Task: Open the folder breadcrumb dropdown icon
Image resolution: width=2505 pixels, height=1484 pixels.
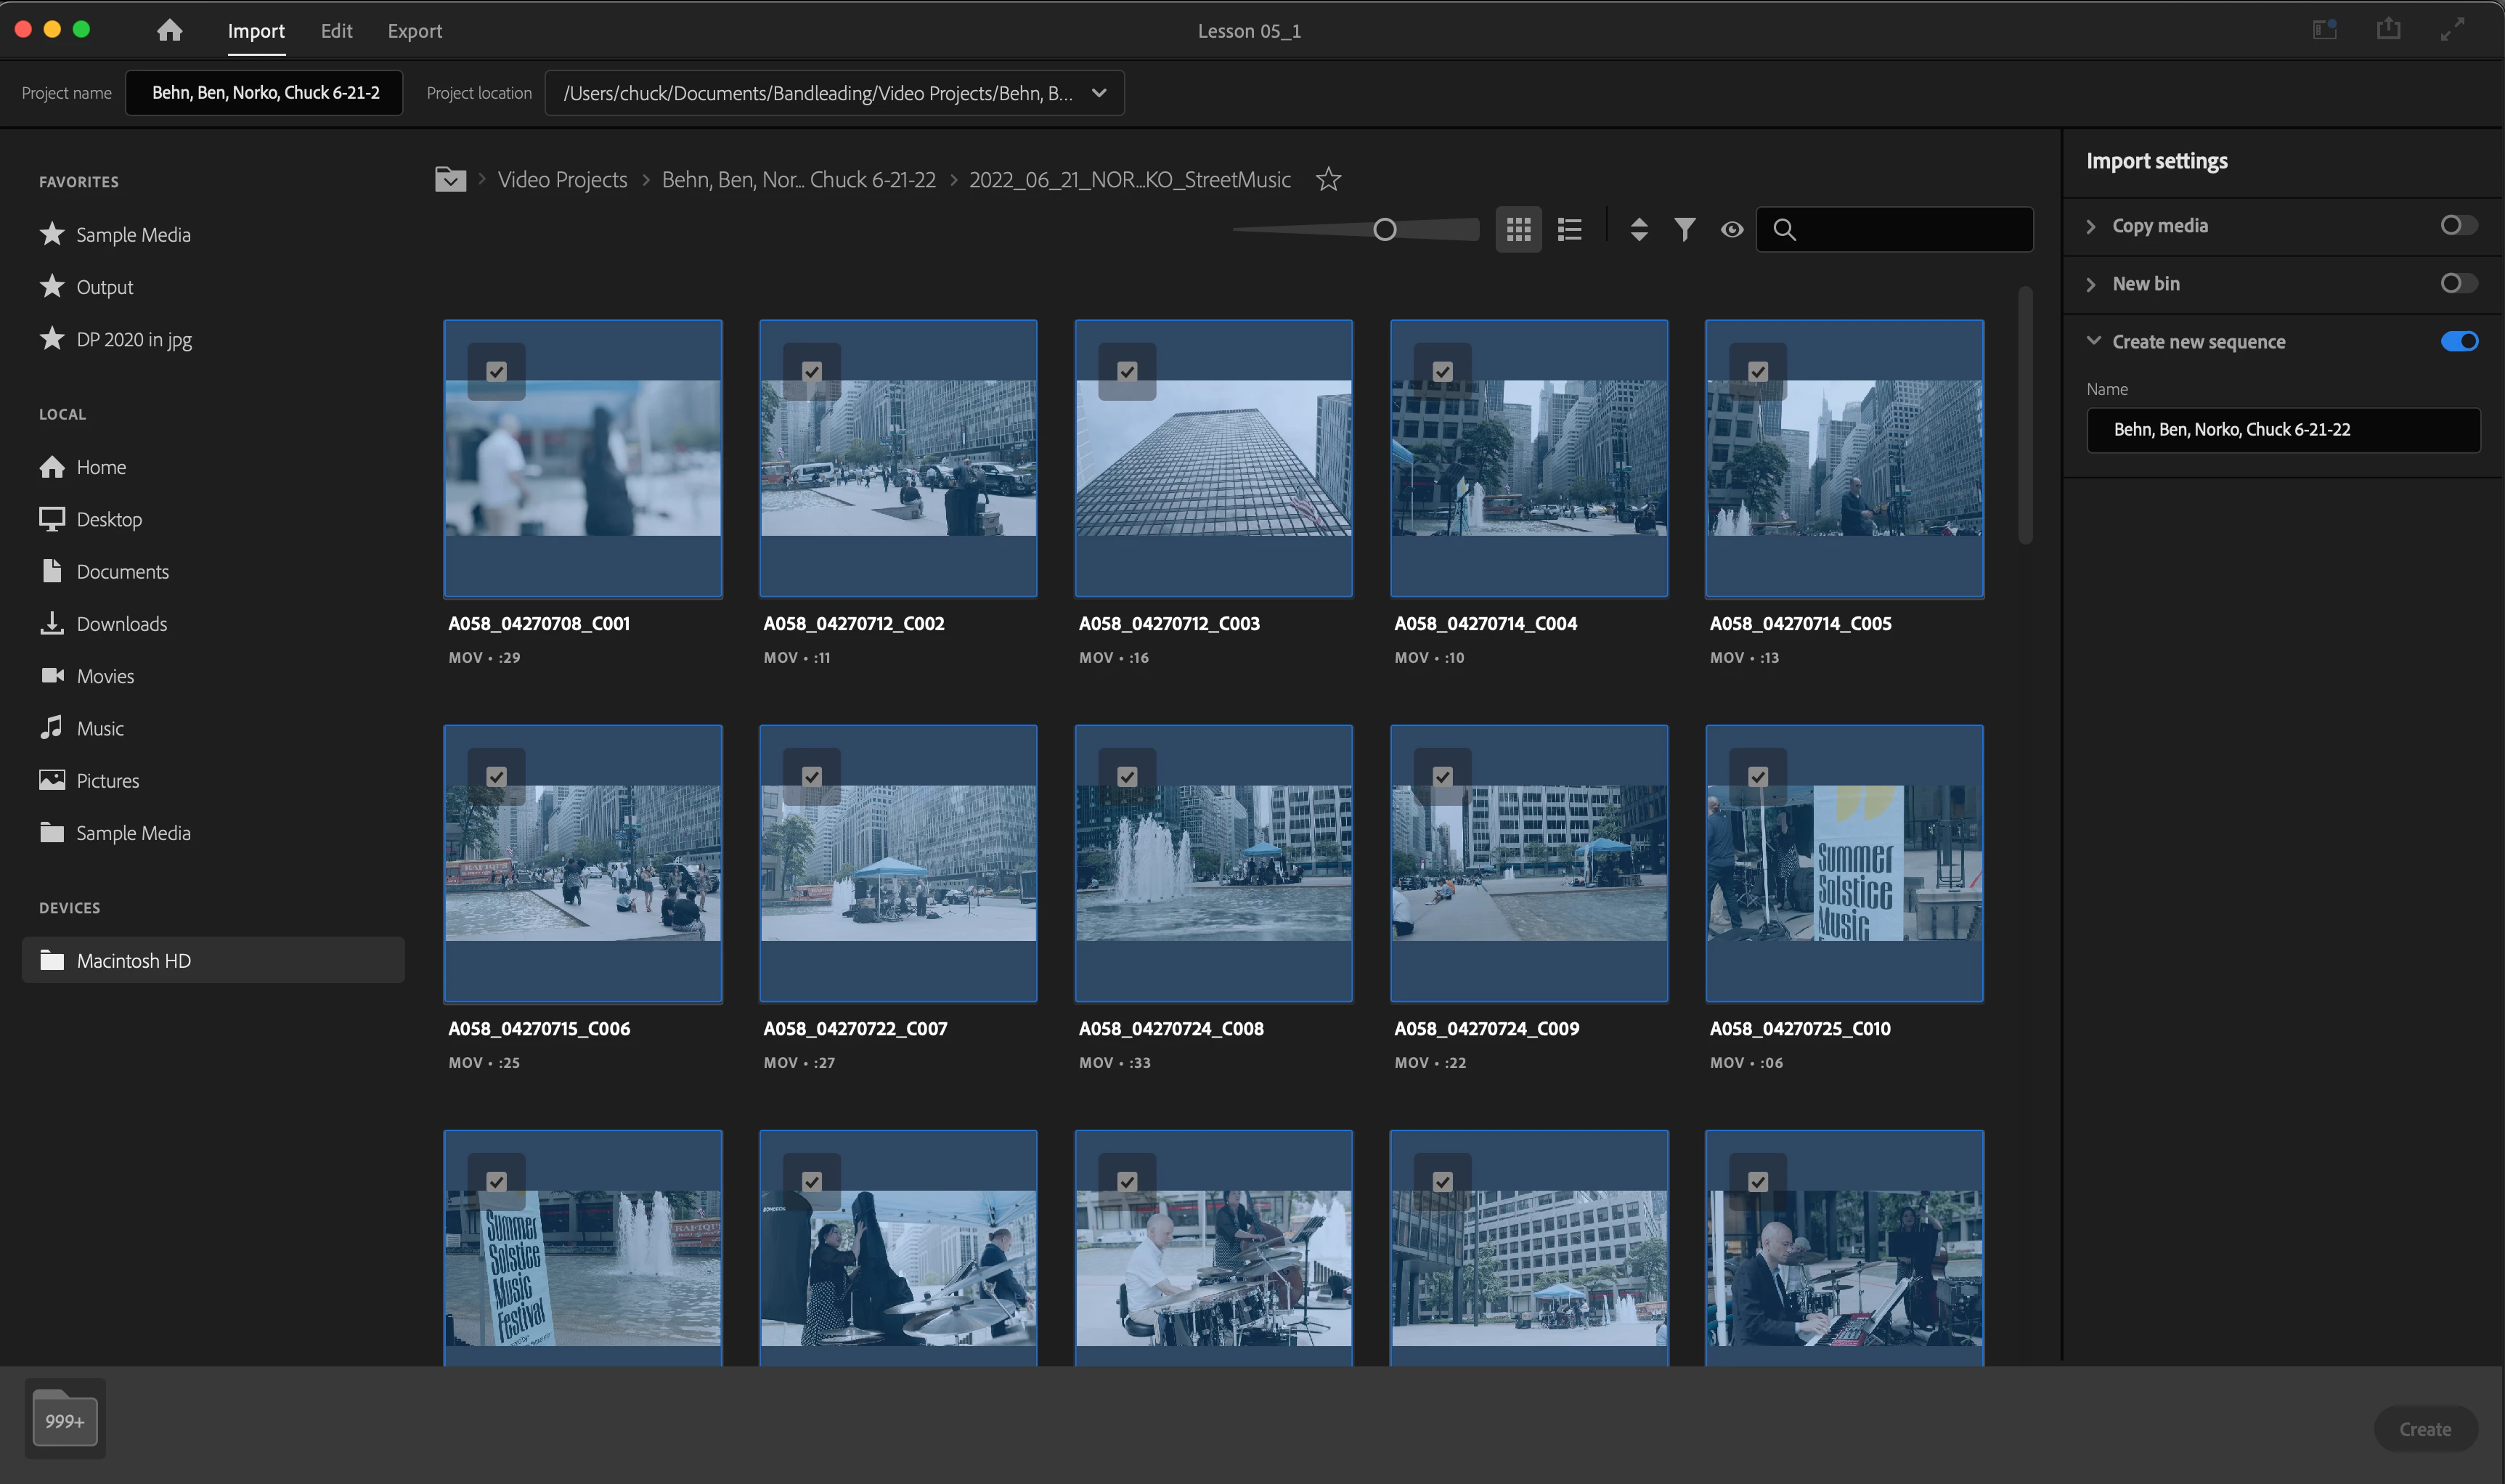Action: 450,180
